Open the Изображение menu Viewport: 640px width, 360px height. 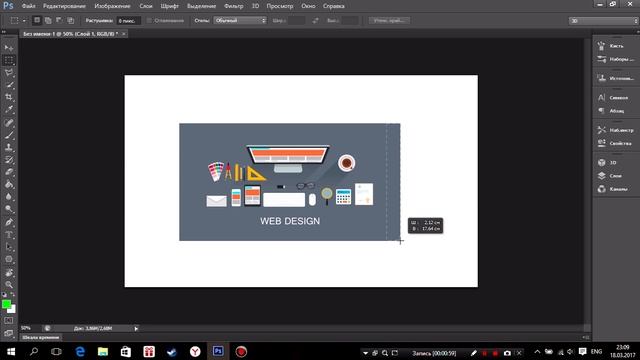click(112, 6)
